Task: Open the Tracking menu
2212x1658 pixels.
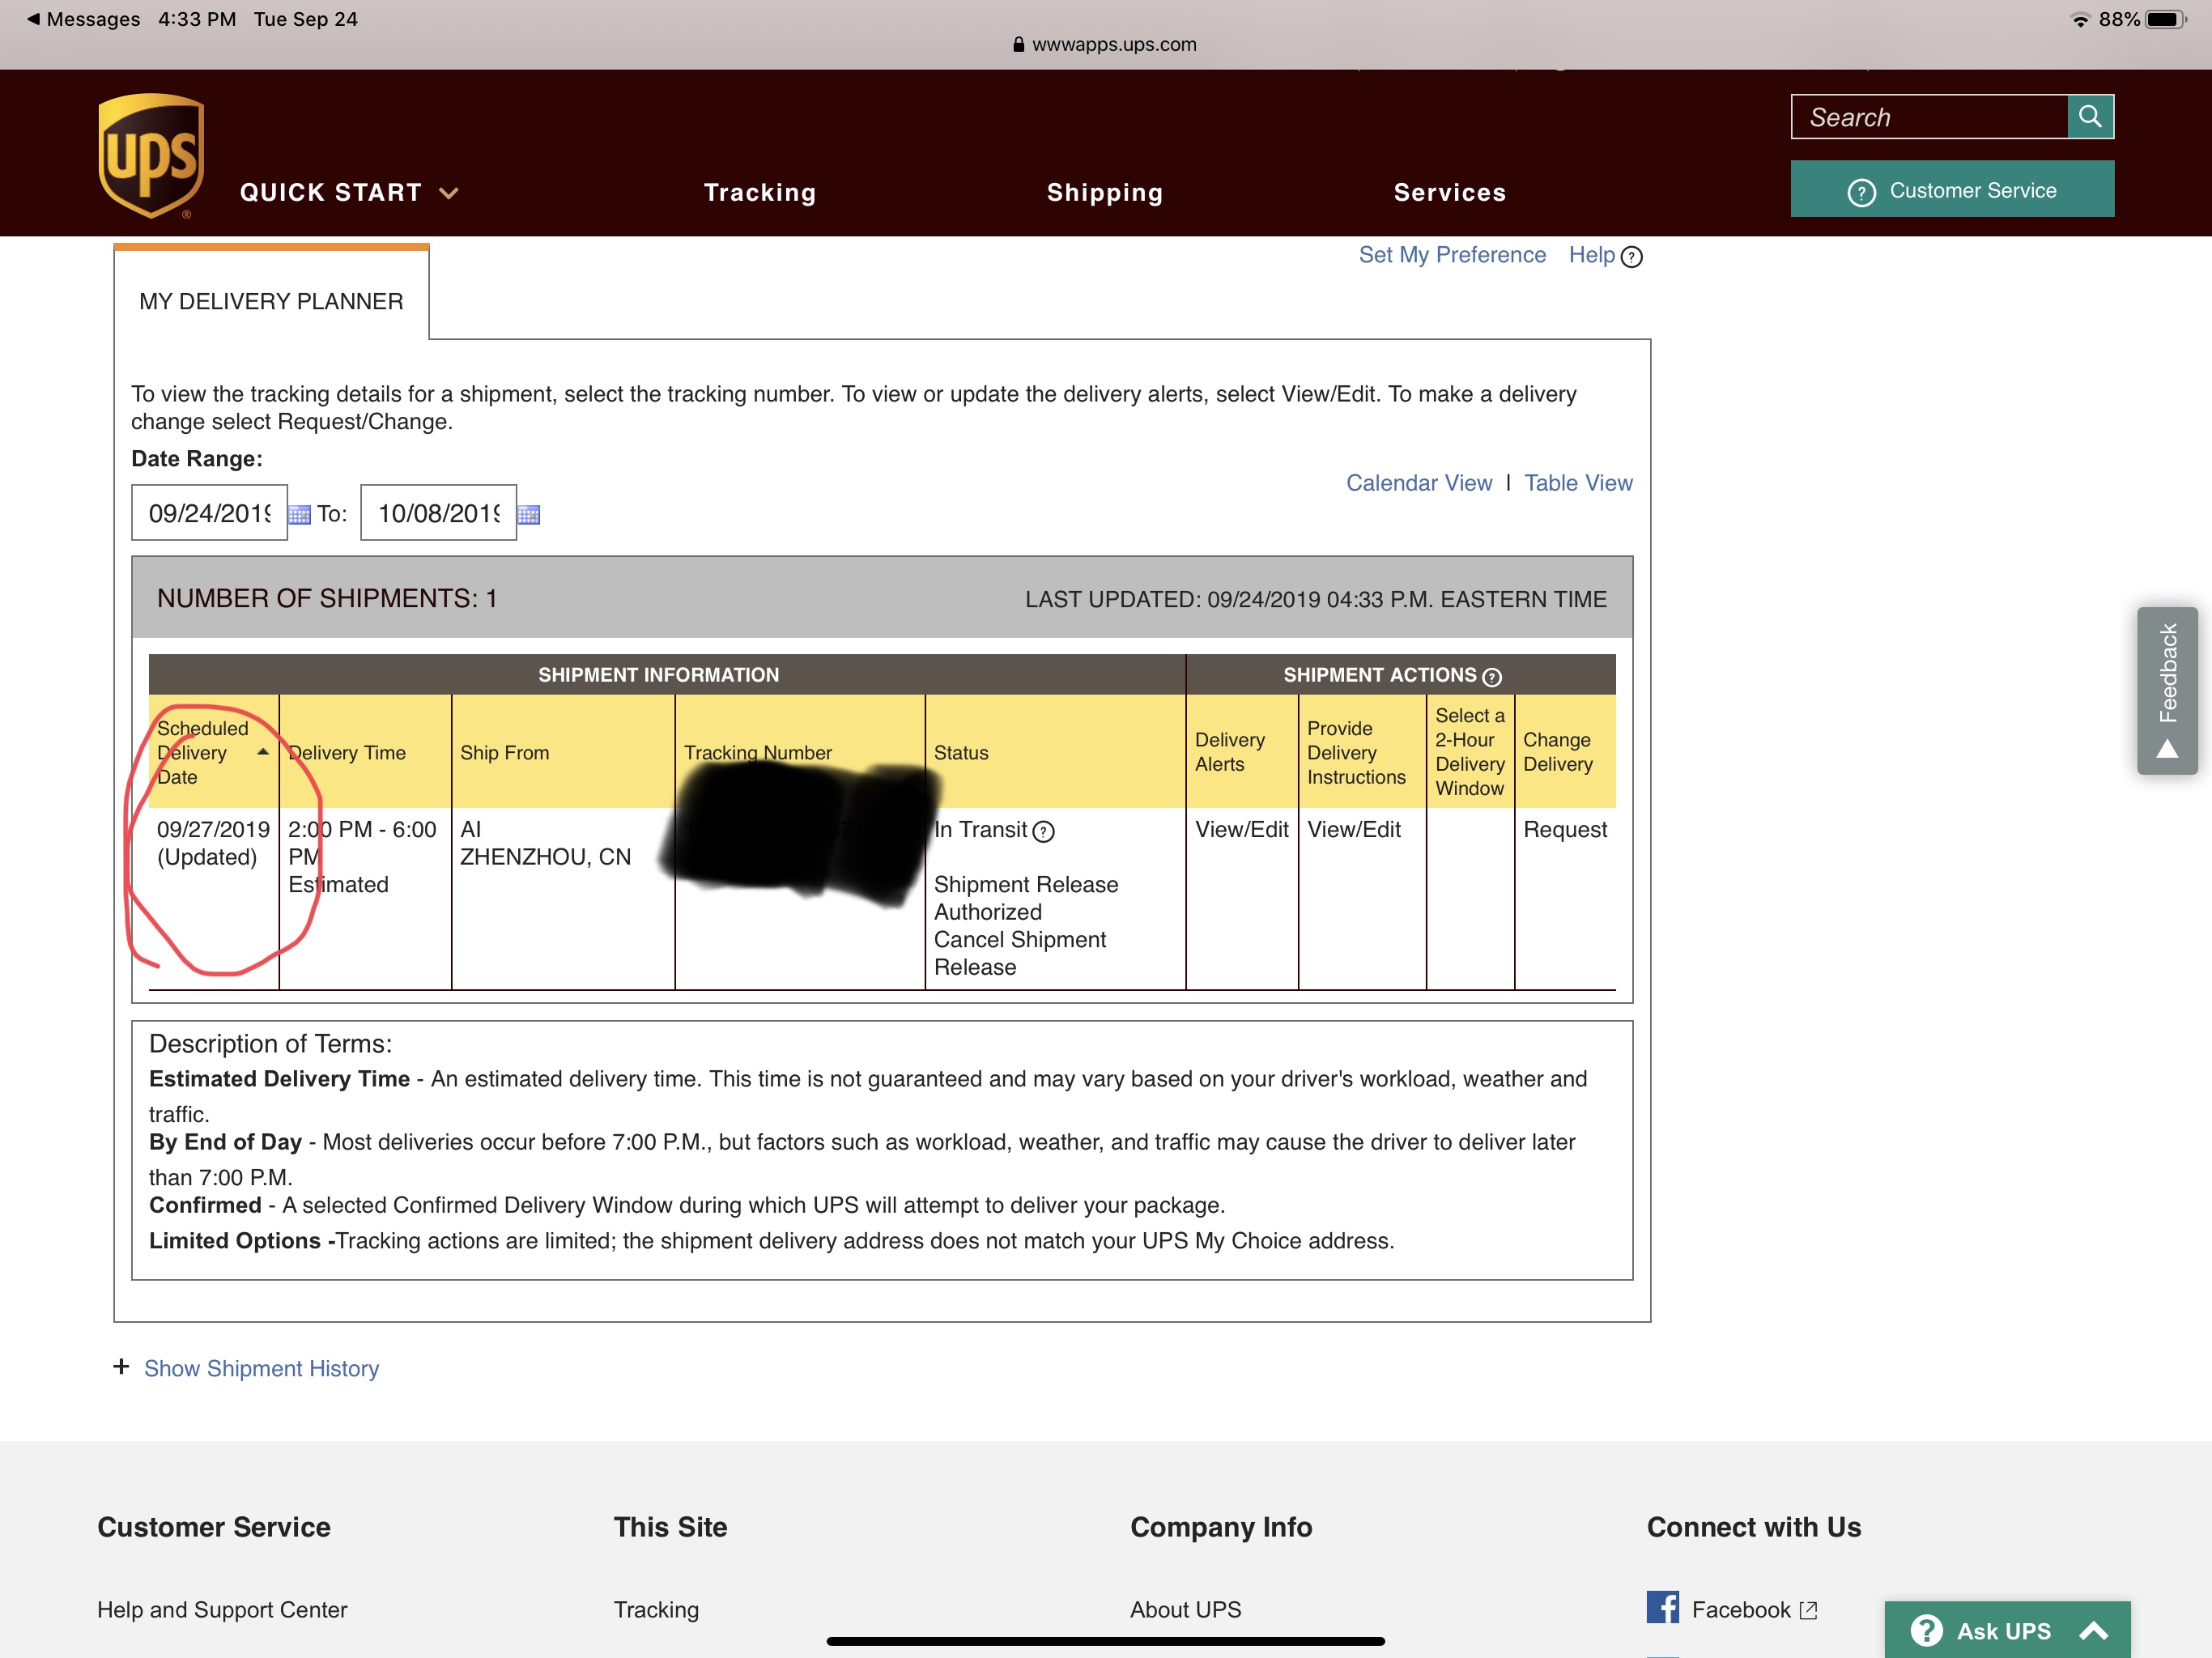Action: pyautogui.click(x=759, y=193)
